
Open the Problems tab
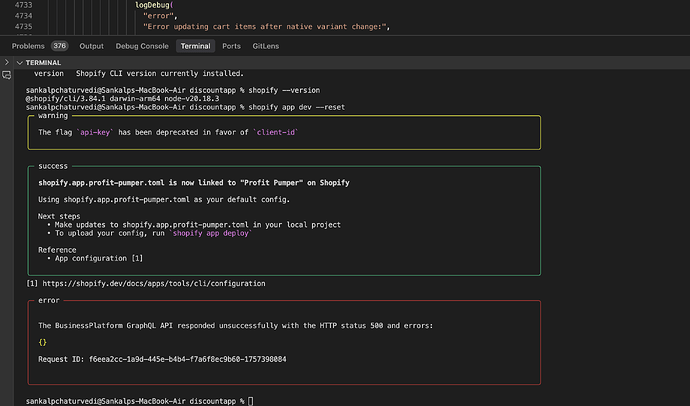[x=28, y=46]
